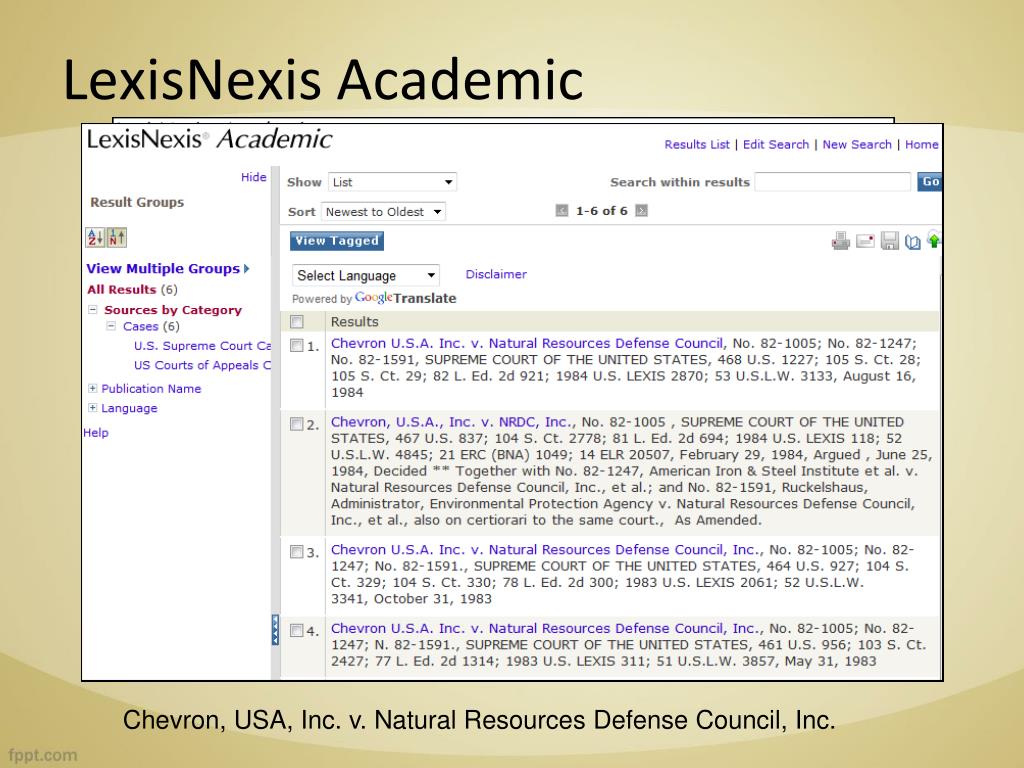Open result 1 Chevron v. Natural Resources case
The width and height of the screenshot is (1024, 768).
pyautogui.click(x=526, y=343)
